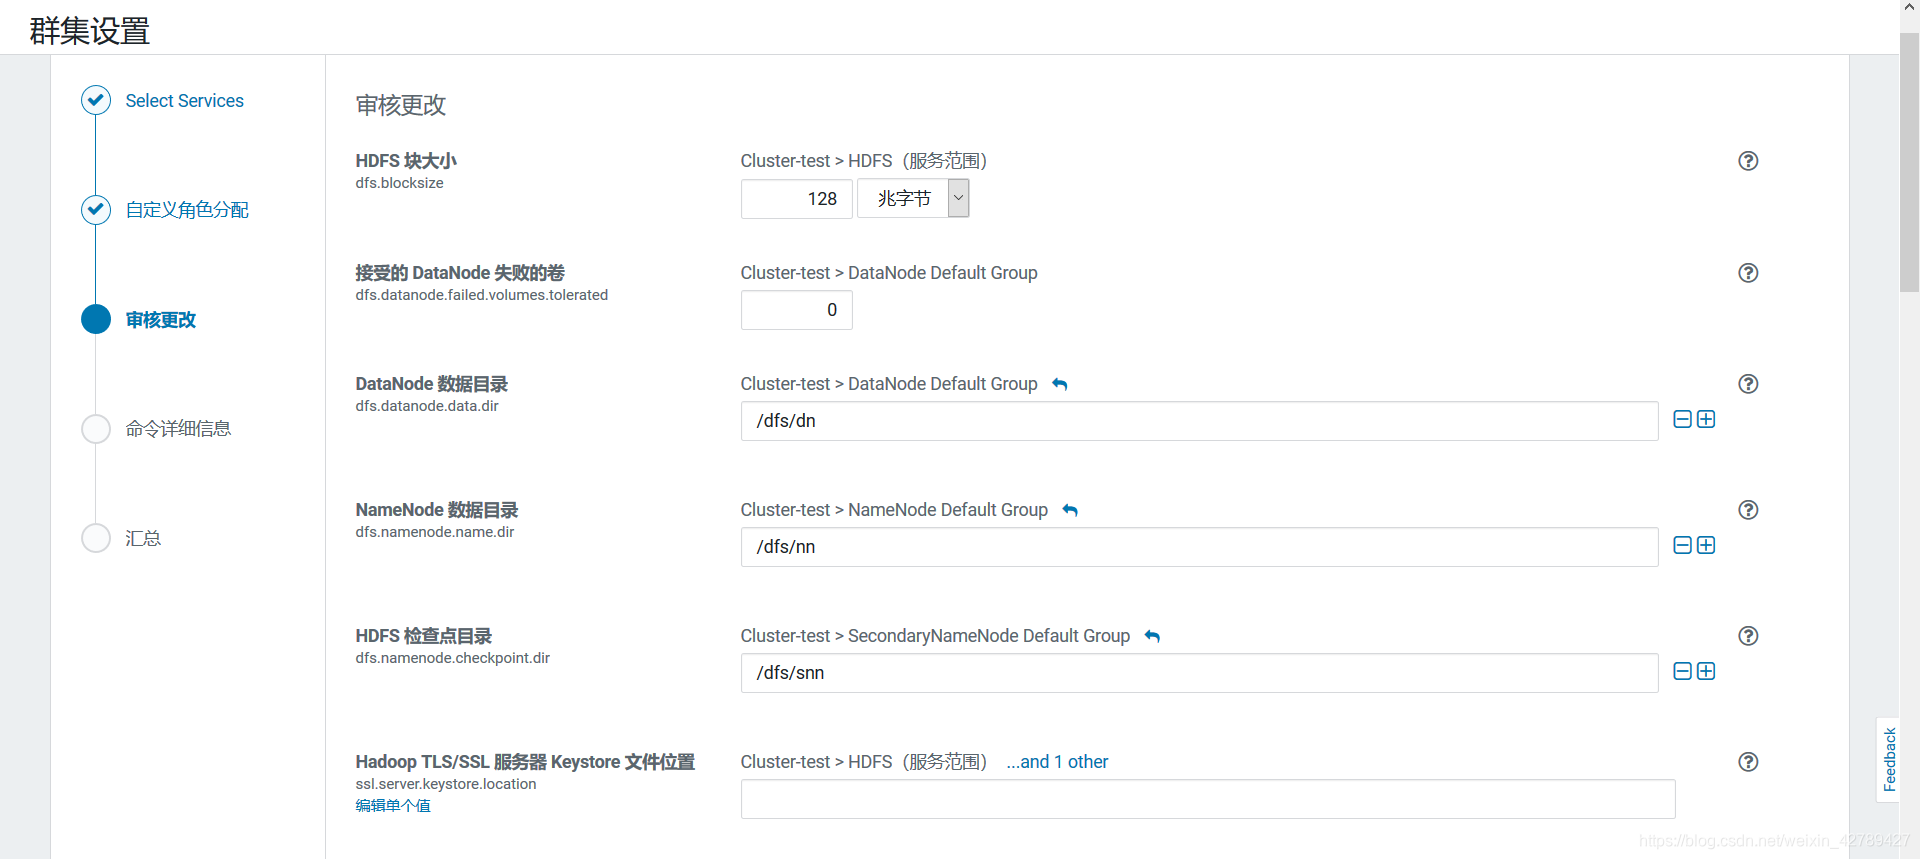Revert SecondaryNameNode Default Group value to default

tap(1152, 636)
